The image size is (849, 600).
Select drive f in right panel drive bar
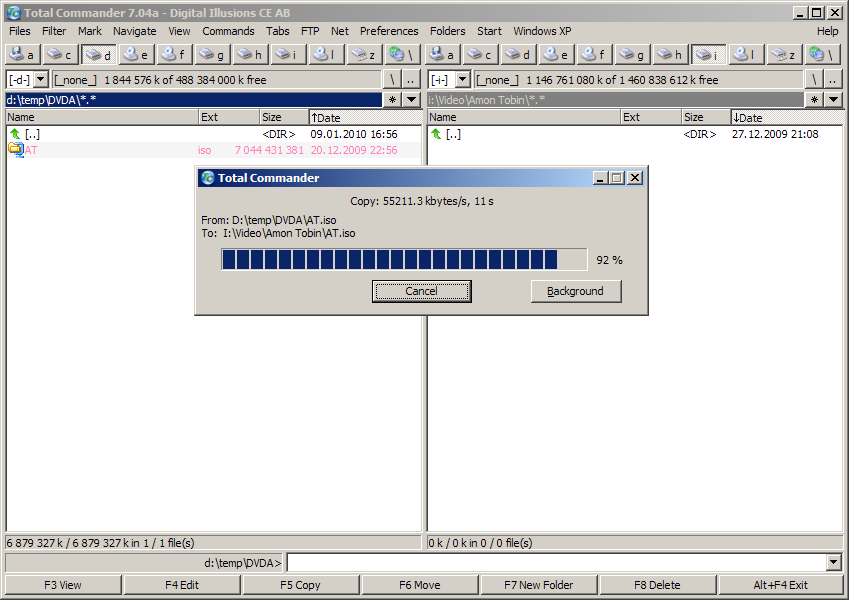pyautogui.click(x=595, y=55)
